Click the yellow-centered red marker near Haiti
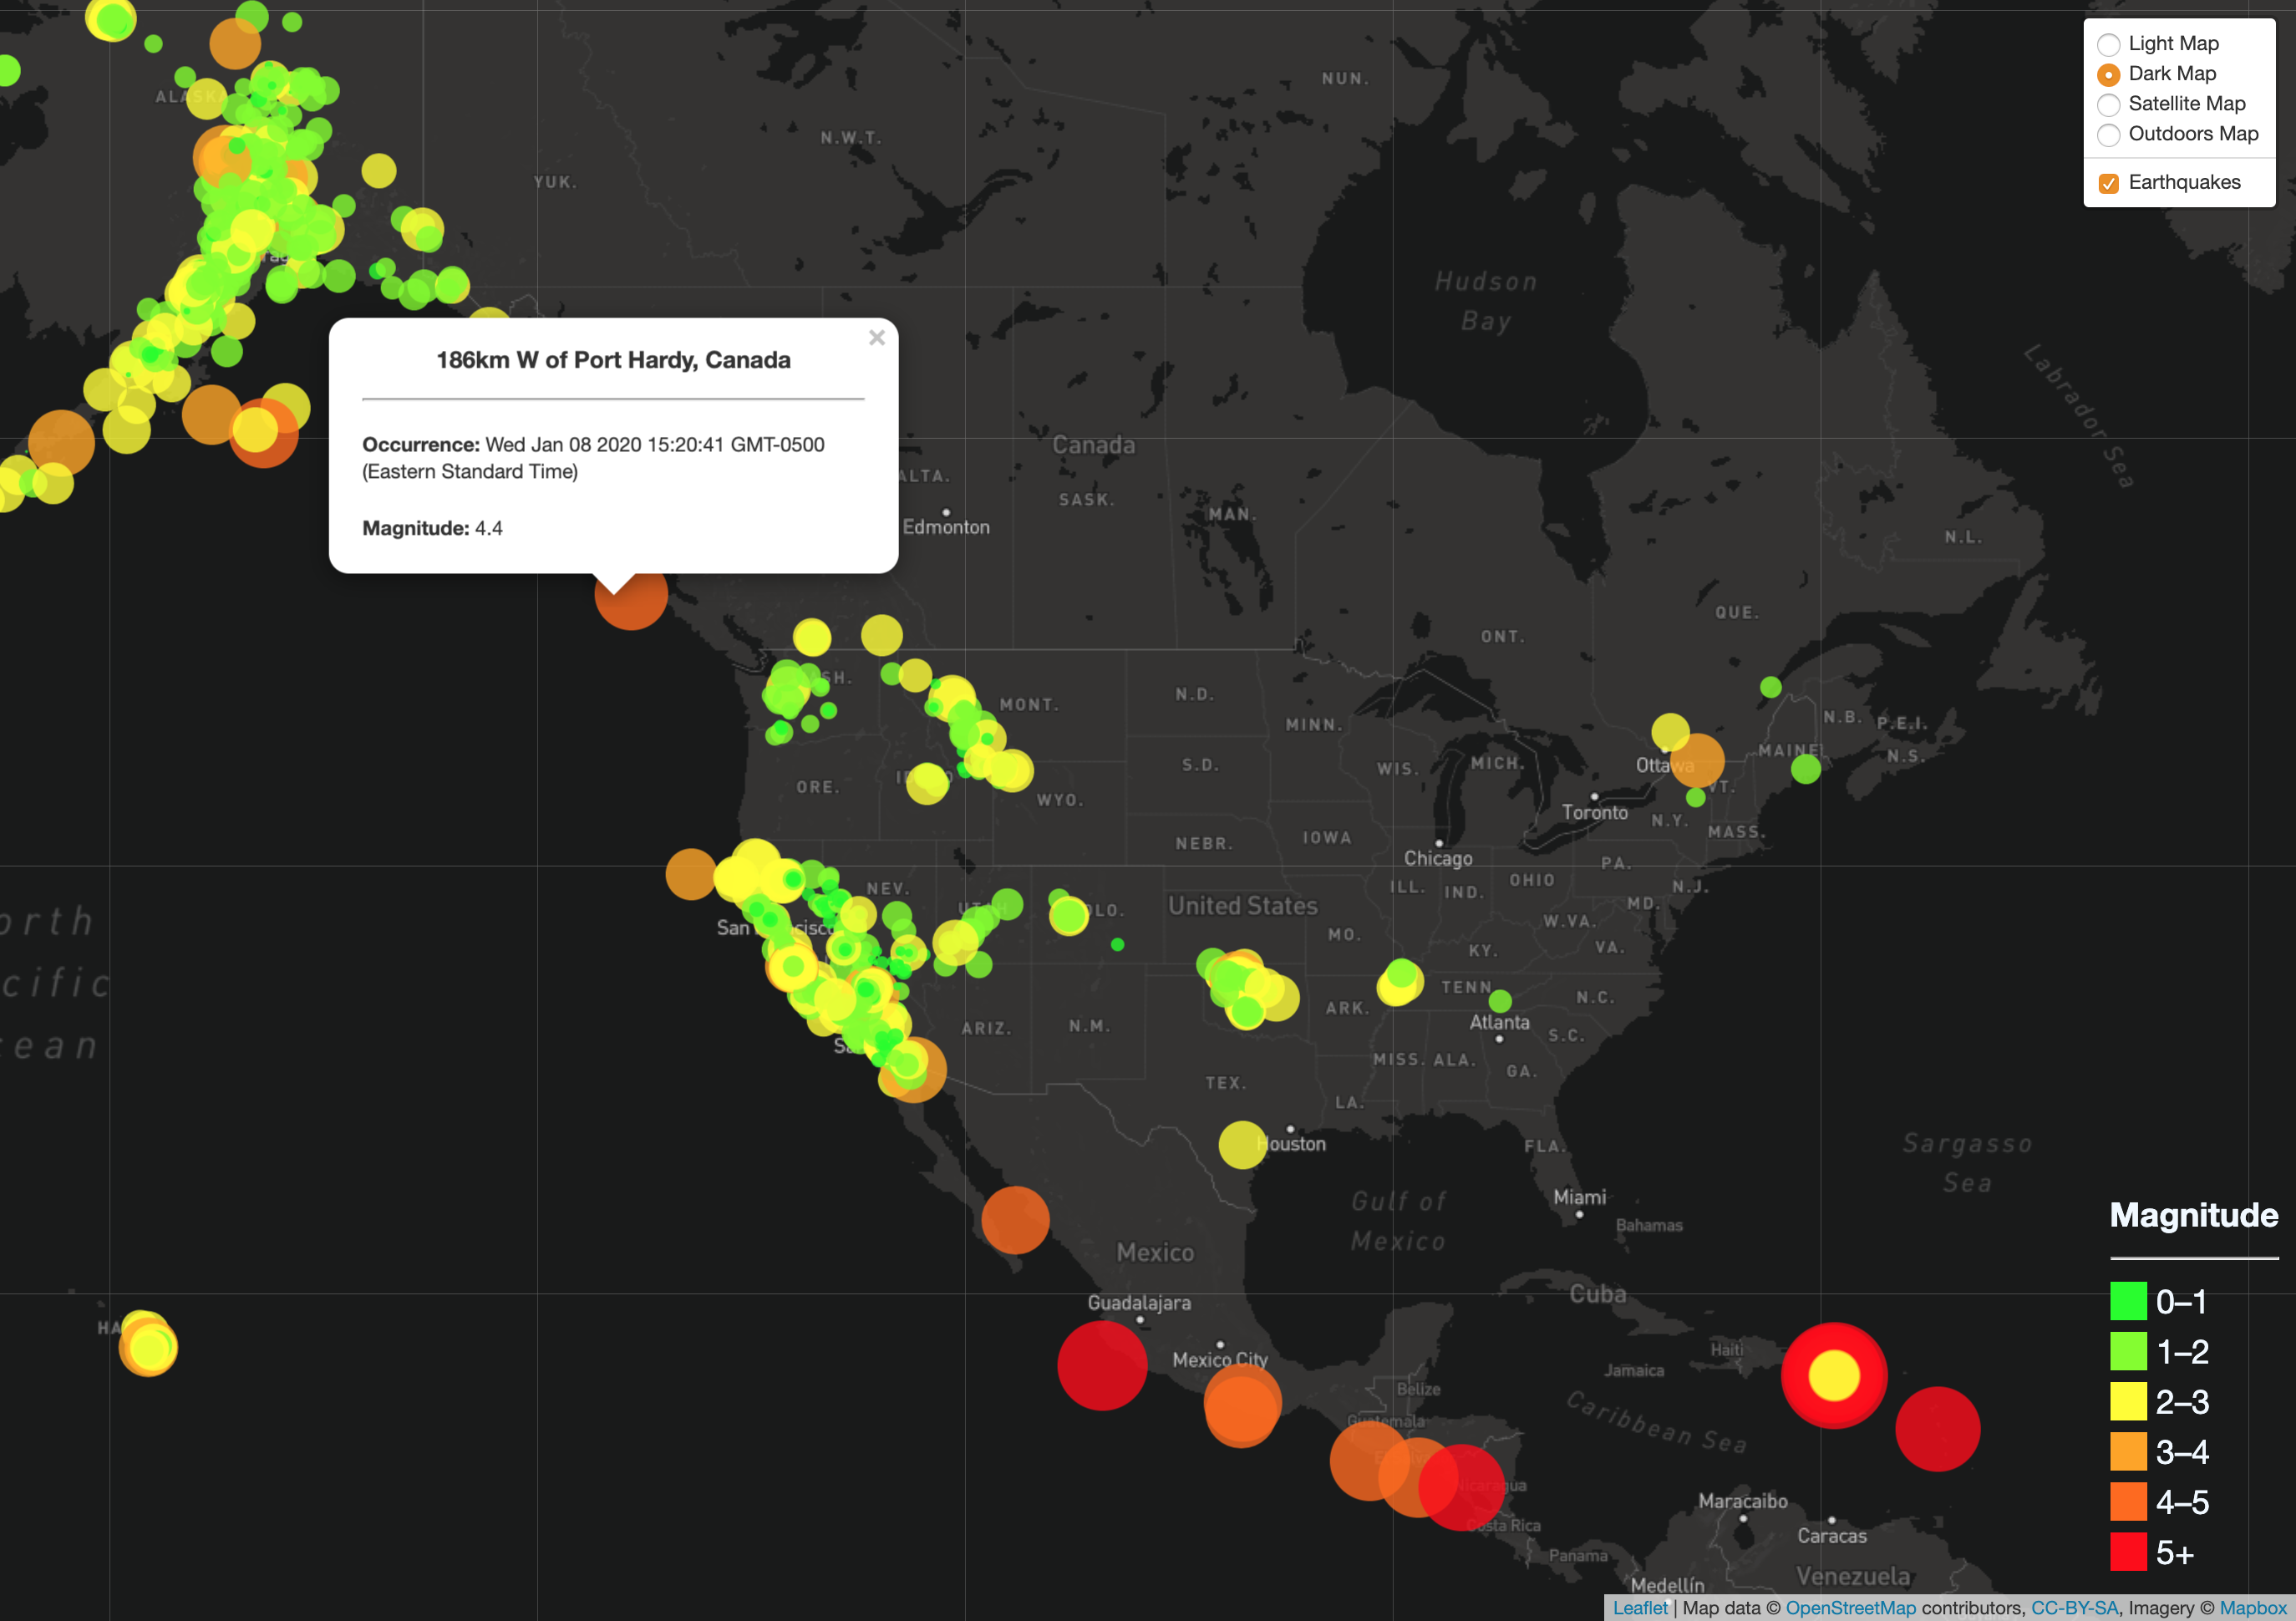This screenshot has height=1621, width=2296. click(x=1833, y=1375)
